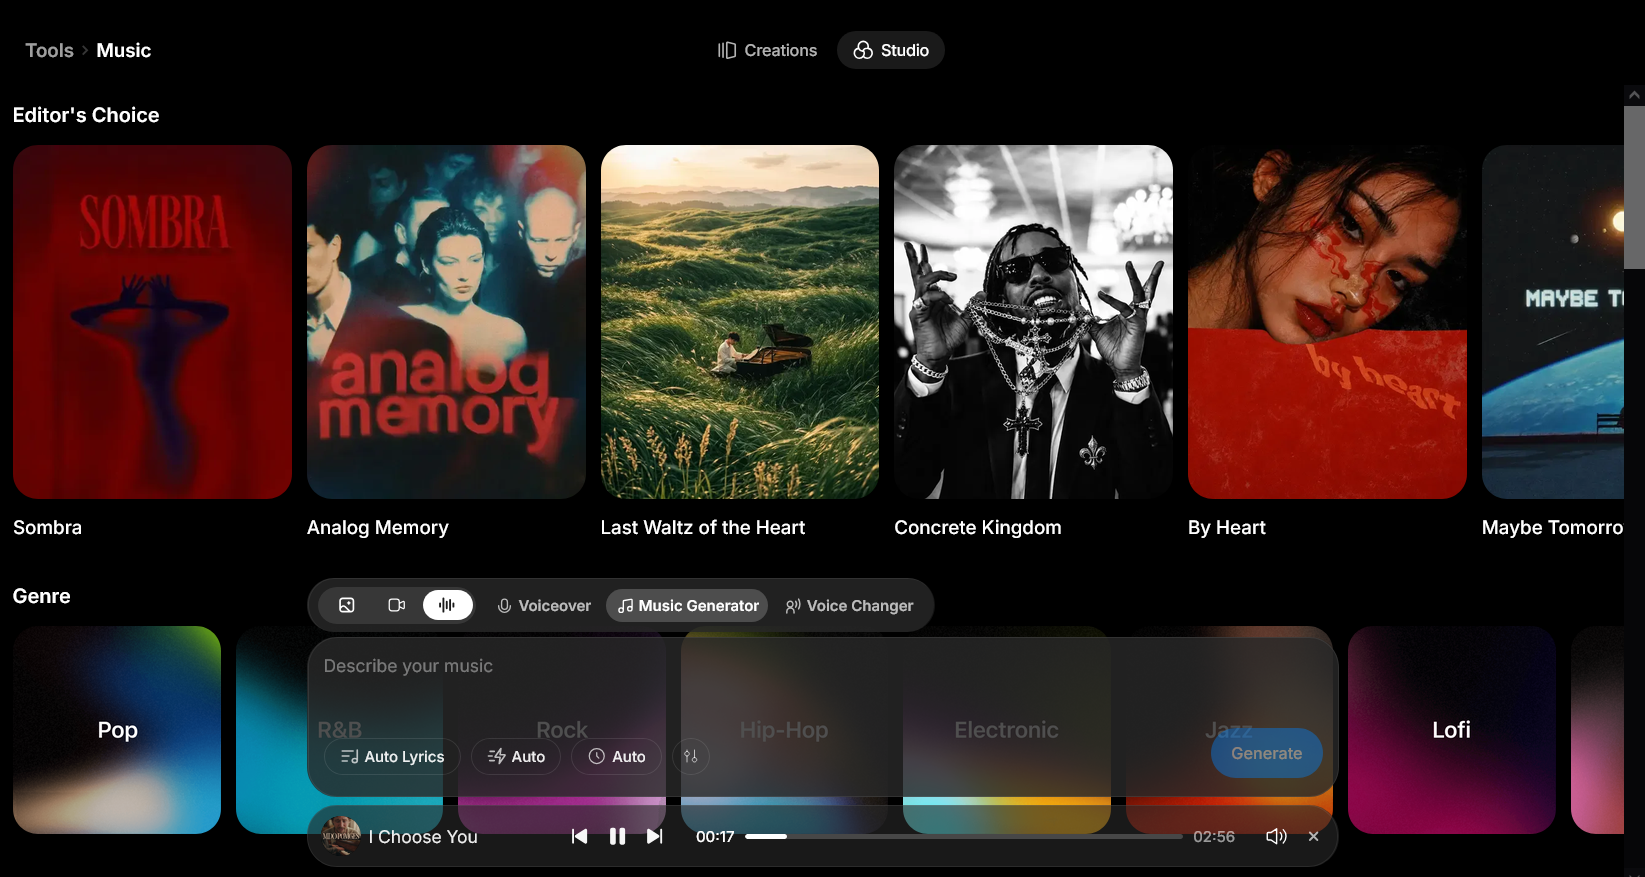Screen dimensions: 1645x877
Task: Open the Sombra cover artwork
Action: tap(152, 322)
